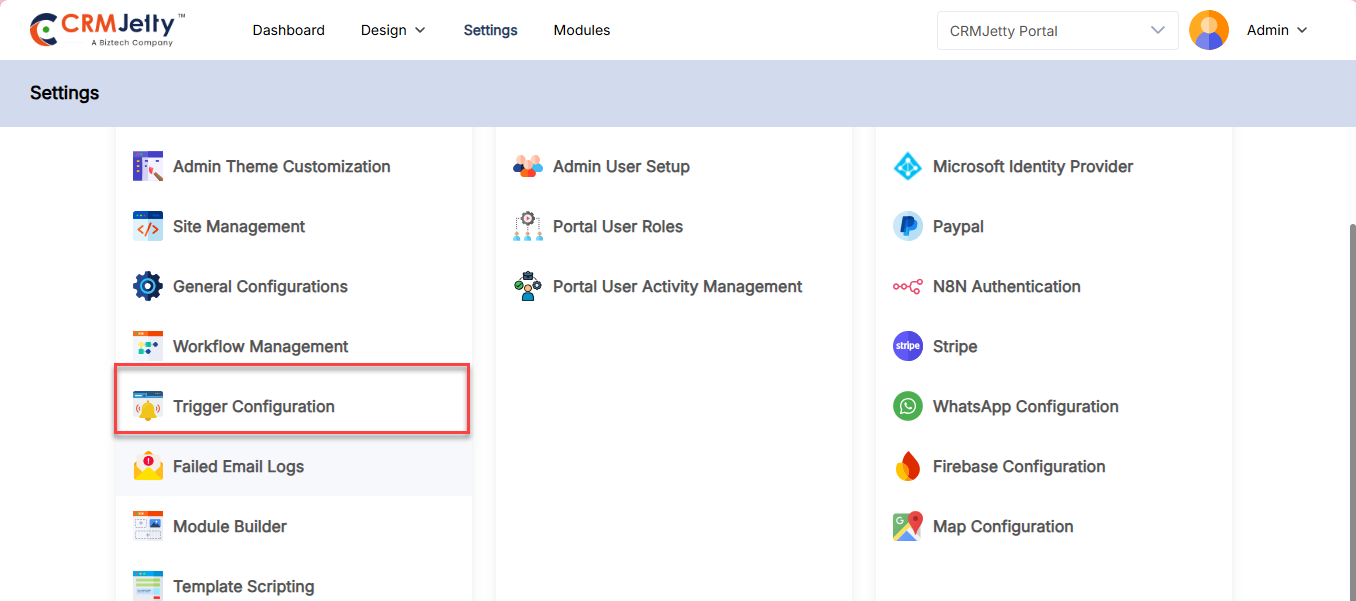Screen dimensions: 1356x601
Task: Click the N8N Authentication icon
Action: (907, 287)
